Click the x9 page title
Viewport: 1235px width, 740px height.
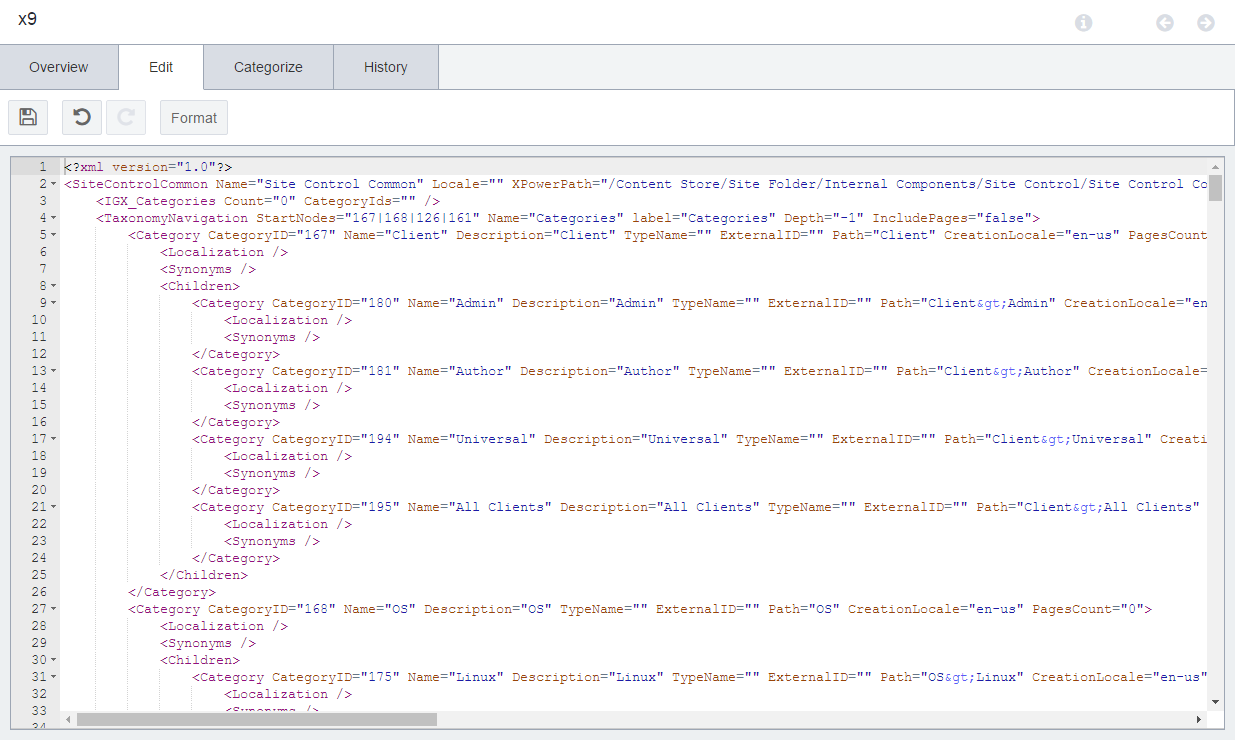(x=28, y=19)
